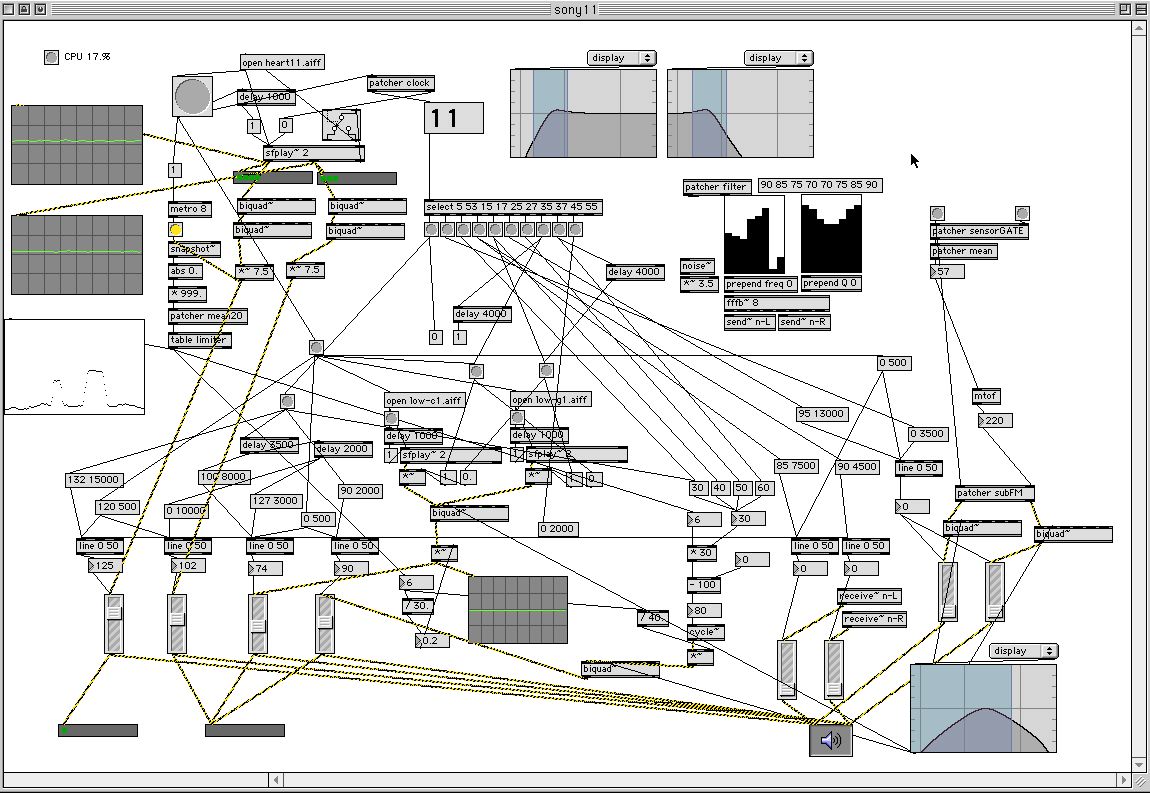Click the noise~ object
1150x793 pixels.
(x=697, y=266)
